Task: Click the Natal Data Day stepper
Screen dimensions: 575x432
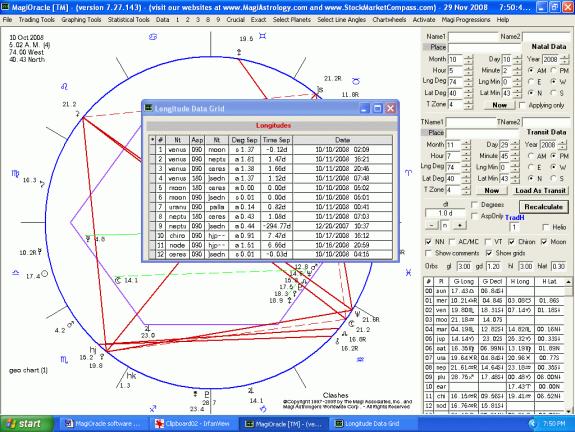Action: (517, 59)
